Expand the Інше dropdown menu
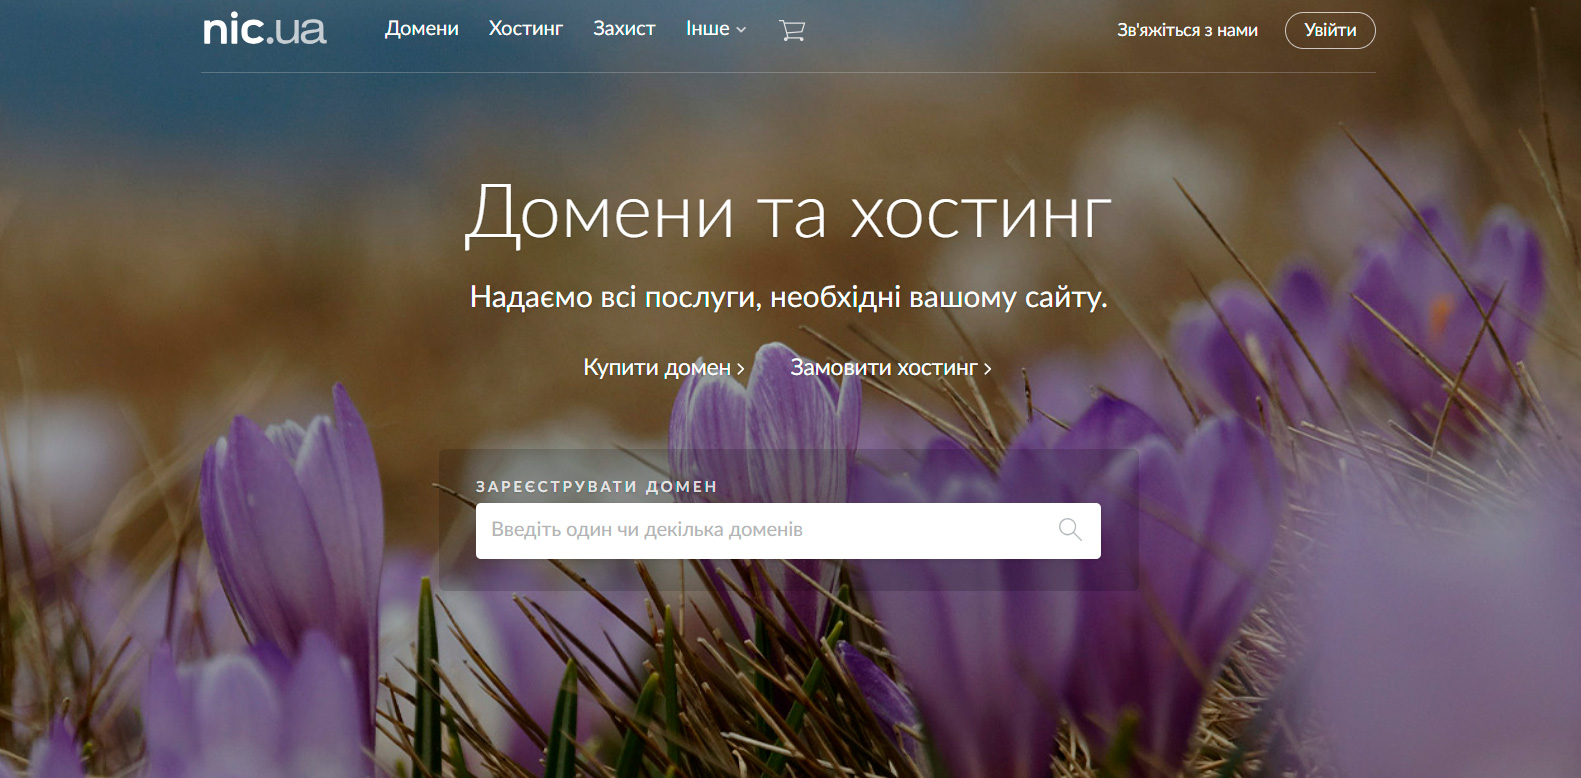This screenshot has width=1581, height=778. click(x=716, y=29)
